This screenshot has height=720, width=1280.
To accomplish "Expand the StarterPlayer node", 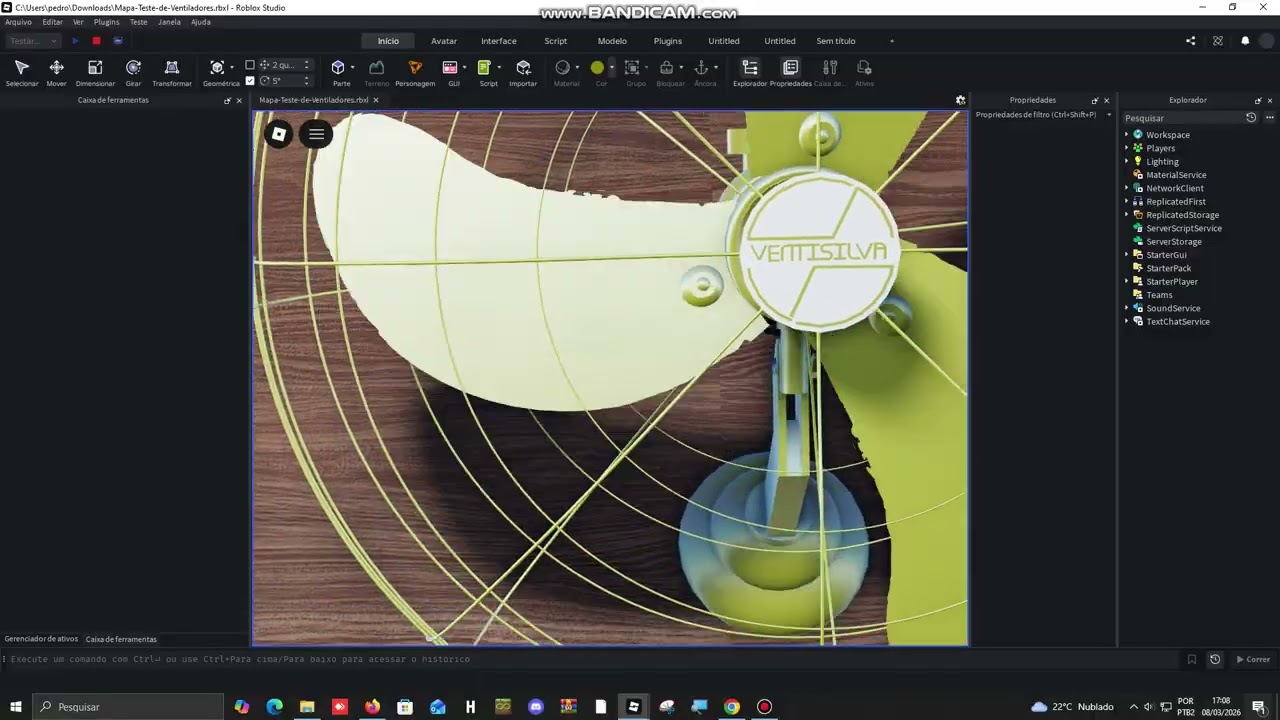I will point(1126,281).
